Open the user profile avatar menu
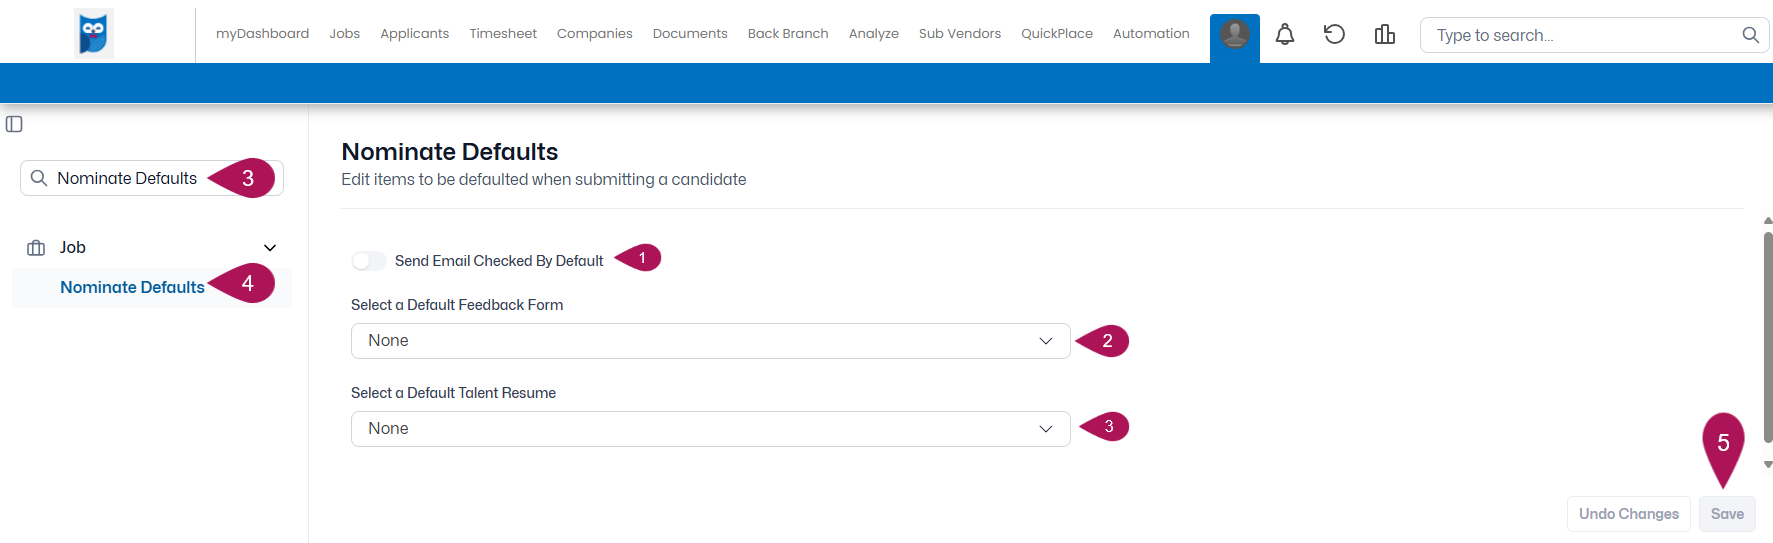Viewport: 1773px width, 543px height. pyautogui.click(x=1235, y=34)
